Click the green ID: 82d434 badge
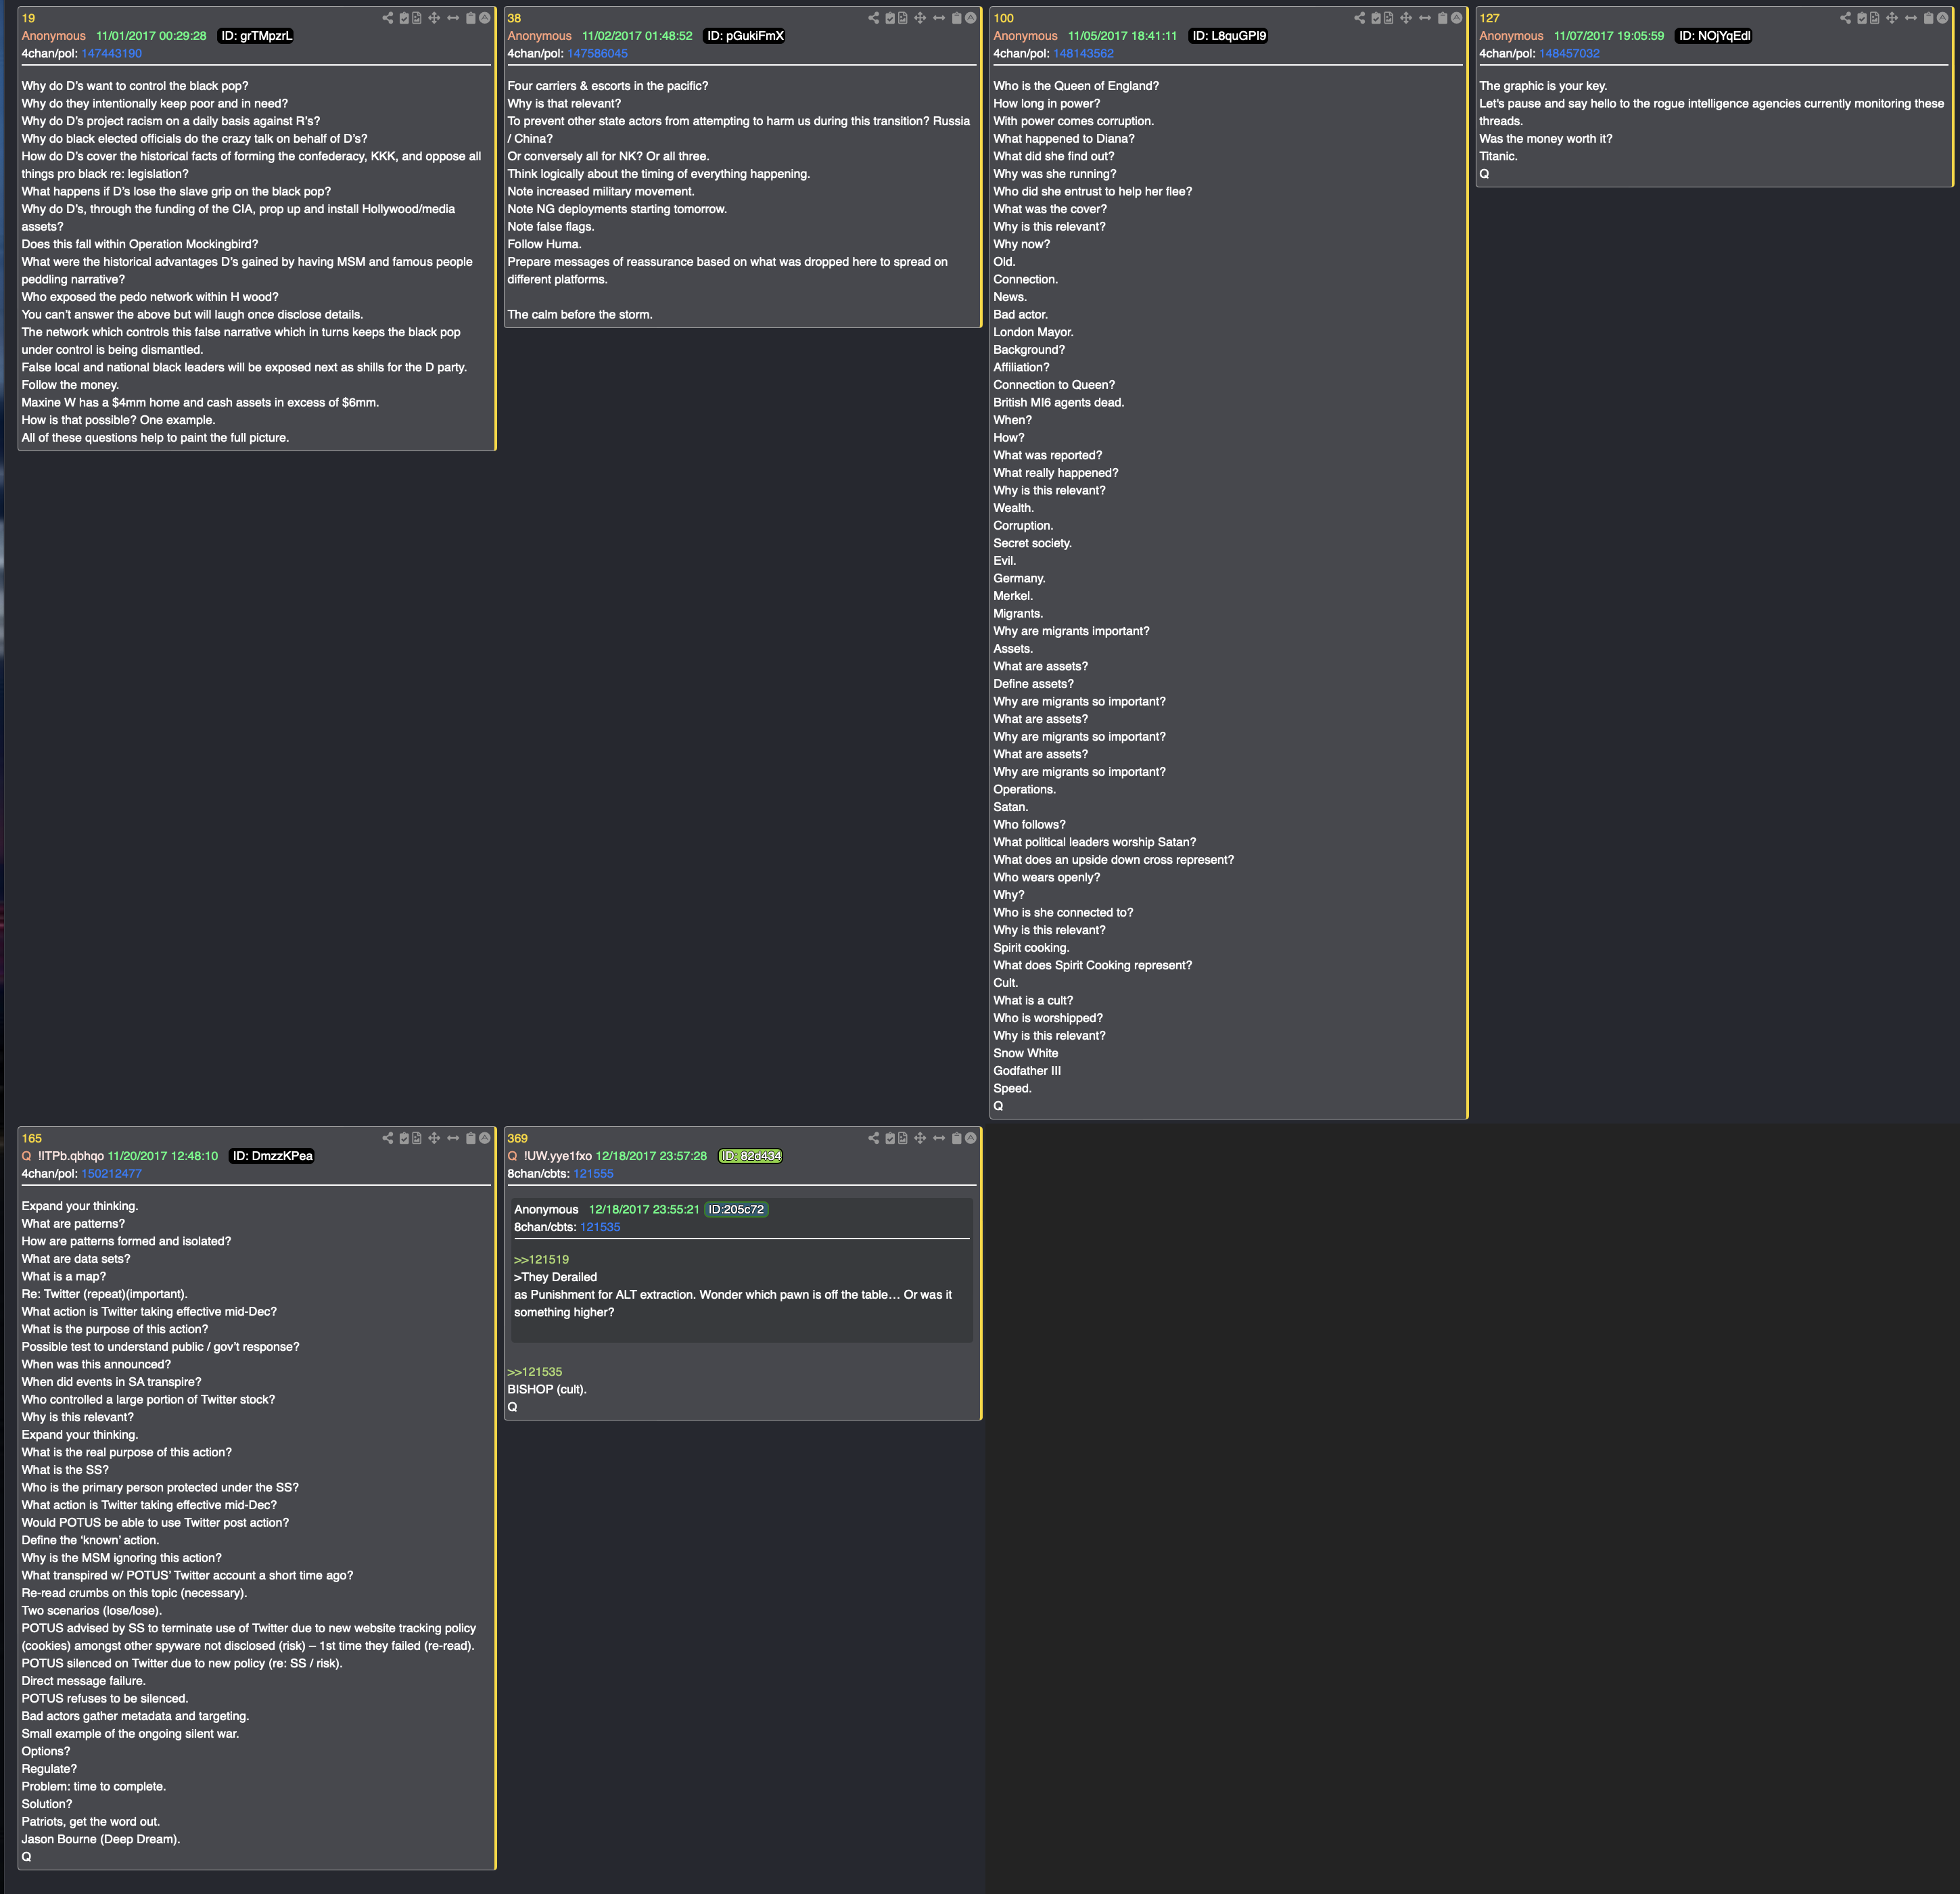 751,1156
